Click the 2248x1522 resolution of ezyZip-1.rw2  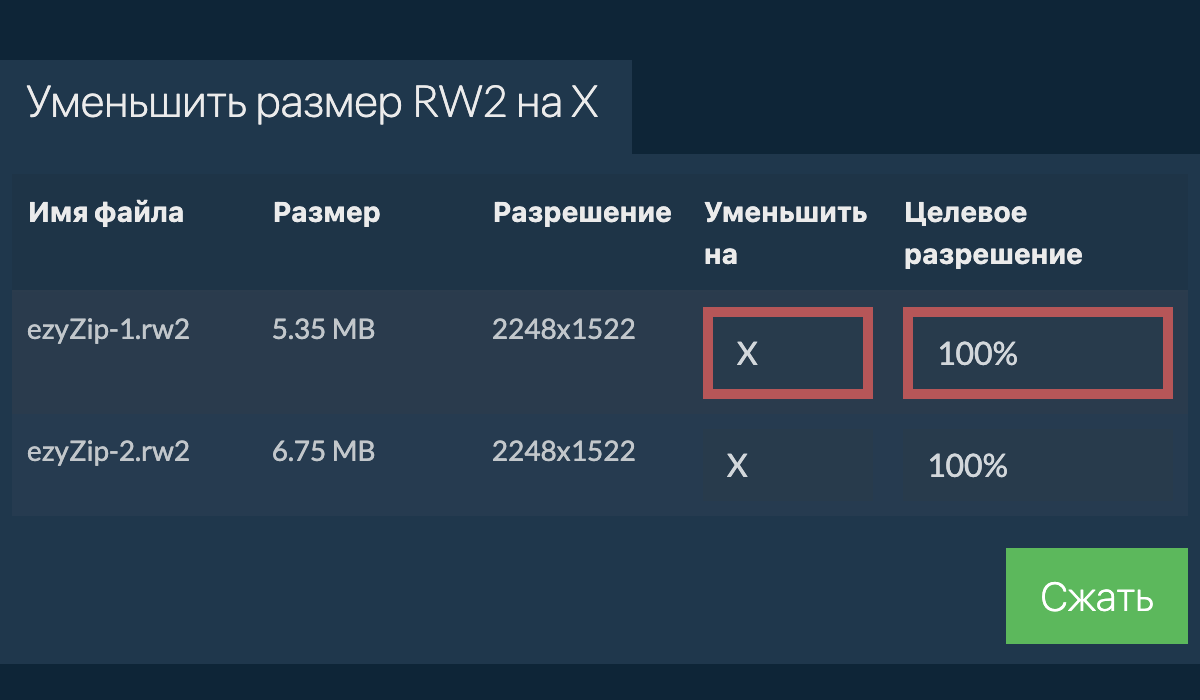point(564,329)
